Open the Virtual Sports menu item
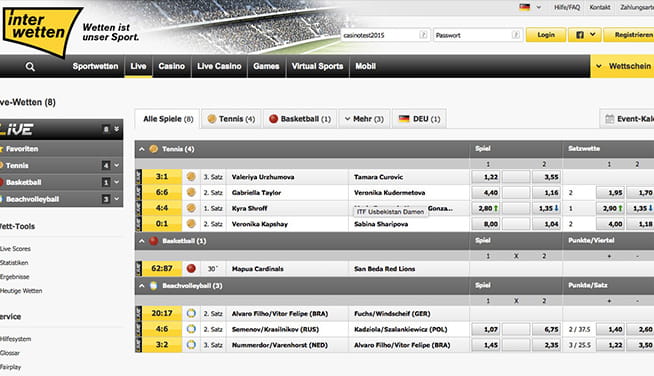 click(317, 66)
